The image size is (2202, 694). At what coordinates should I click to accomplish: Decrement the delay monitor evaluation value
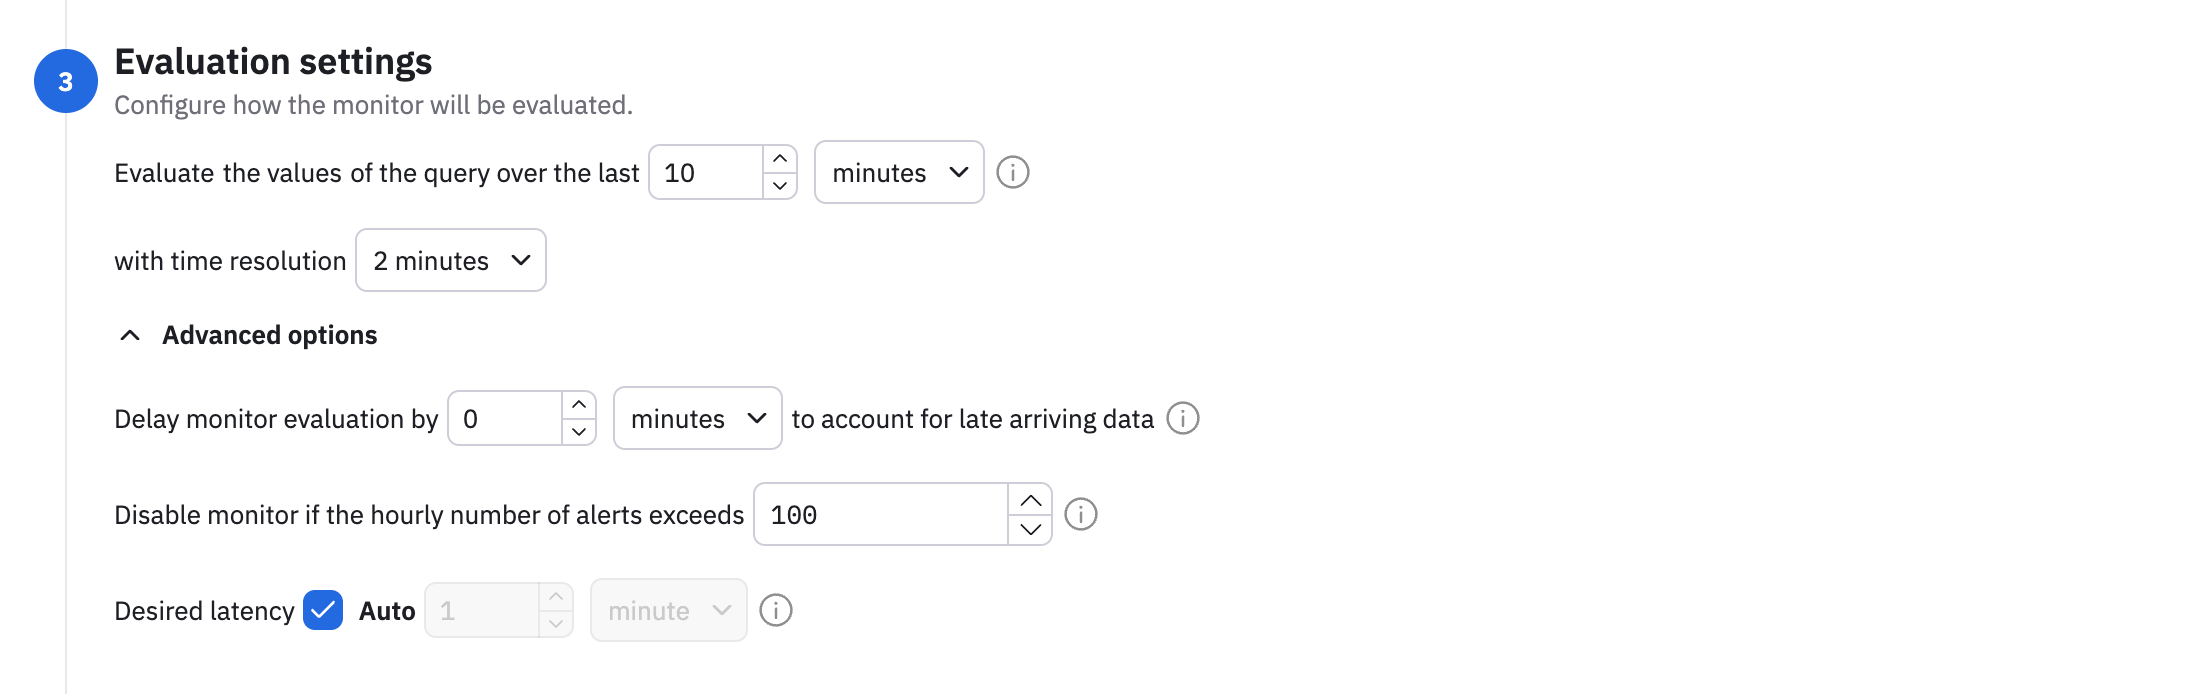coord(579,432)
